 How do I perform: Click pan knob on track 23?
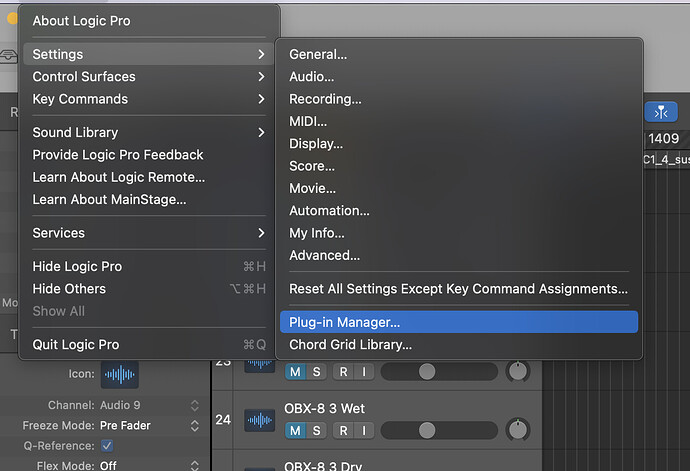coord(518,371)
